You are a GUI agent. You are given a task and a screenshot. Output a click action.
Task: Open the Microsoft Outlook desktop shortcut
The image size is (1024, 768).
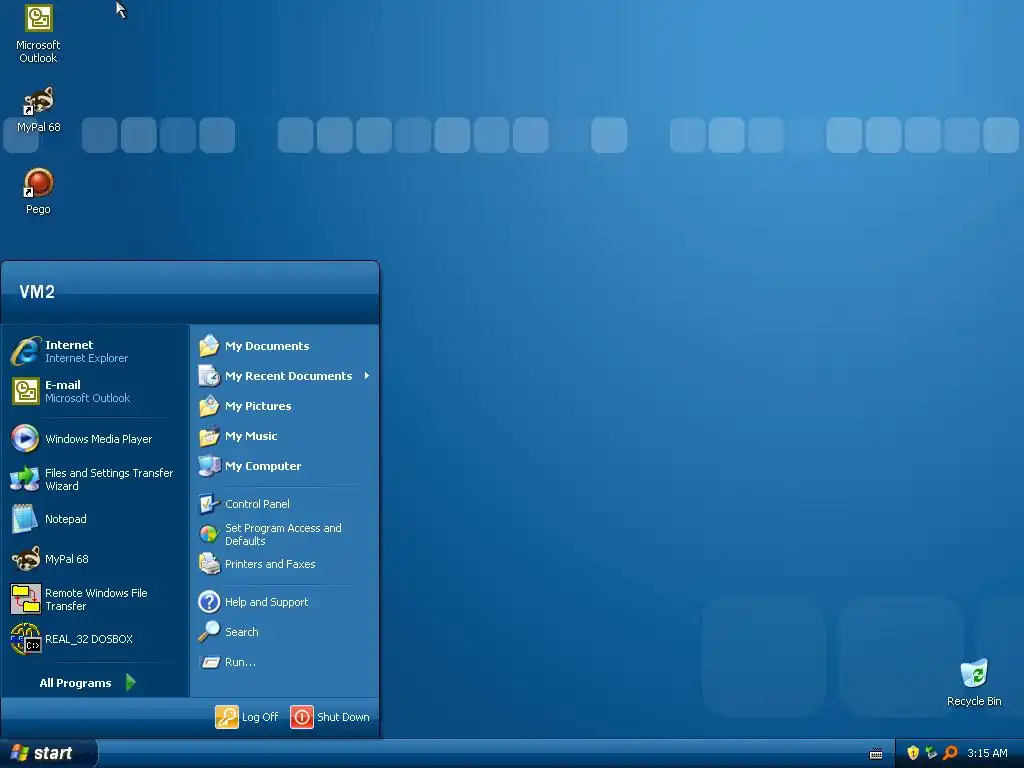point(38,34)
